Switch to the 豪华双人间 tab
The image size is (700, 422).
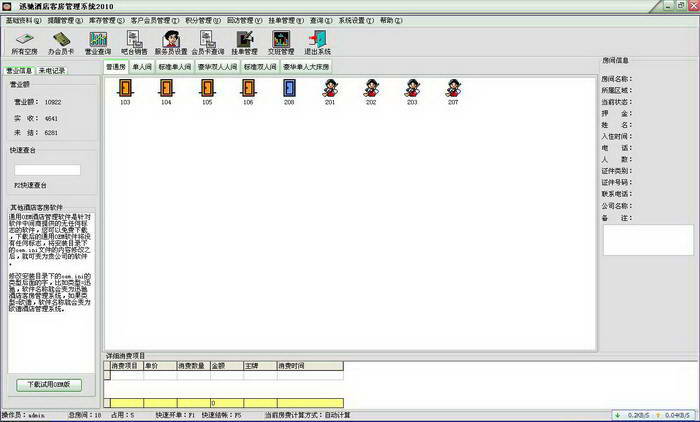click(x=217, y=67)
